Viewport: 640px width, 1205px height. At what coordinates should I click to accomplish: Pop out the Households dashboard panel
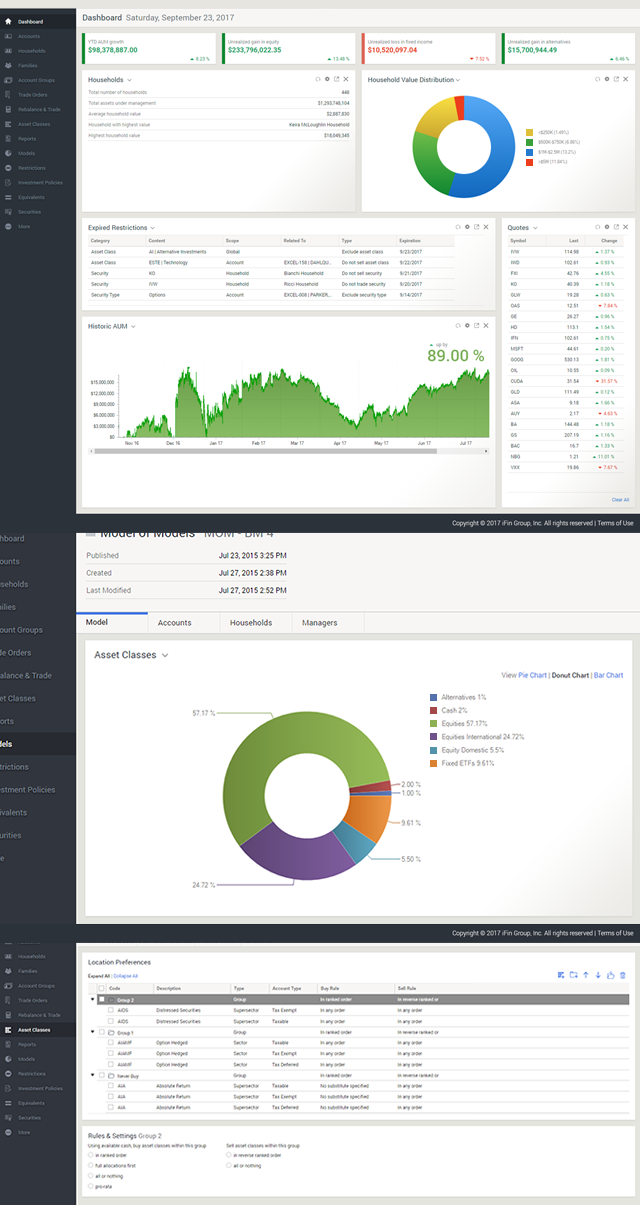(x=336, y=79)
